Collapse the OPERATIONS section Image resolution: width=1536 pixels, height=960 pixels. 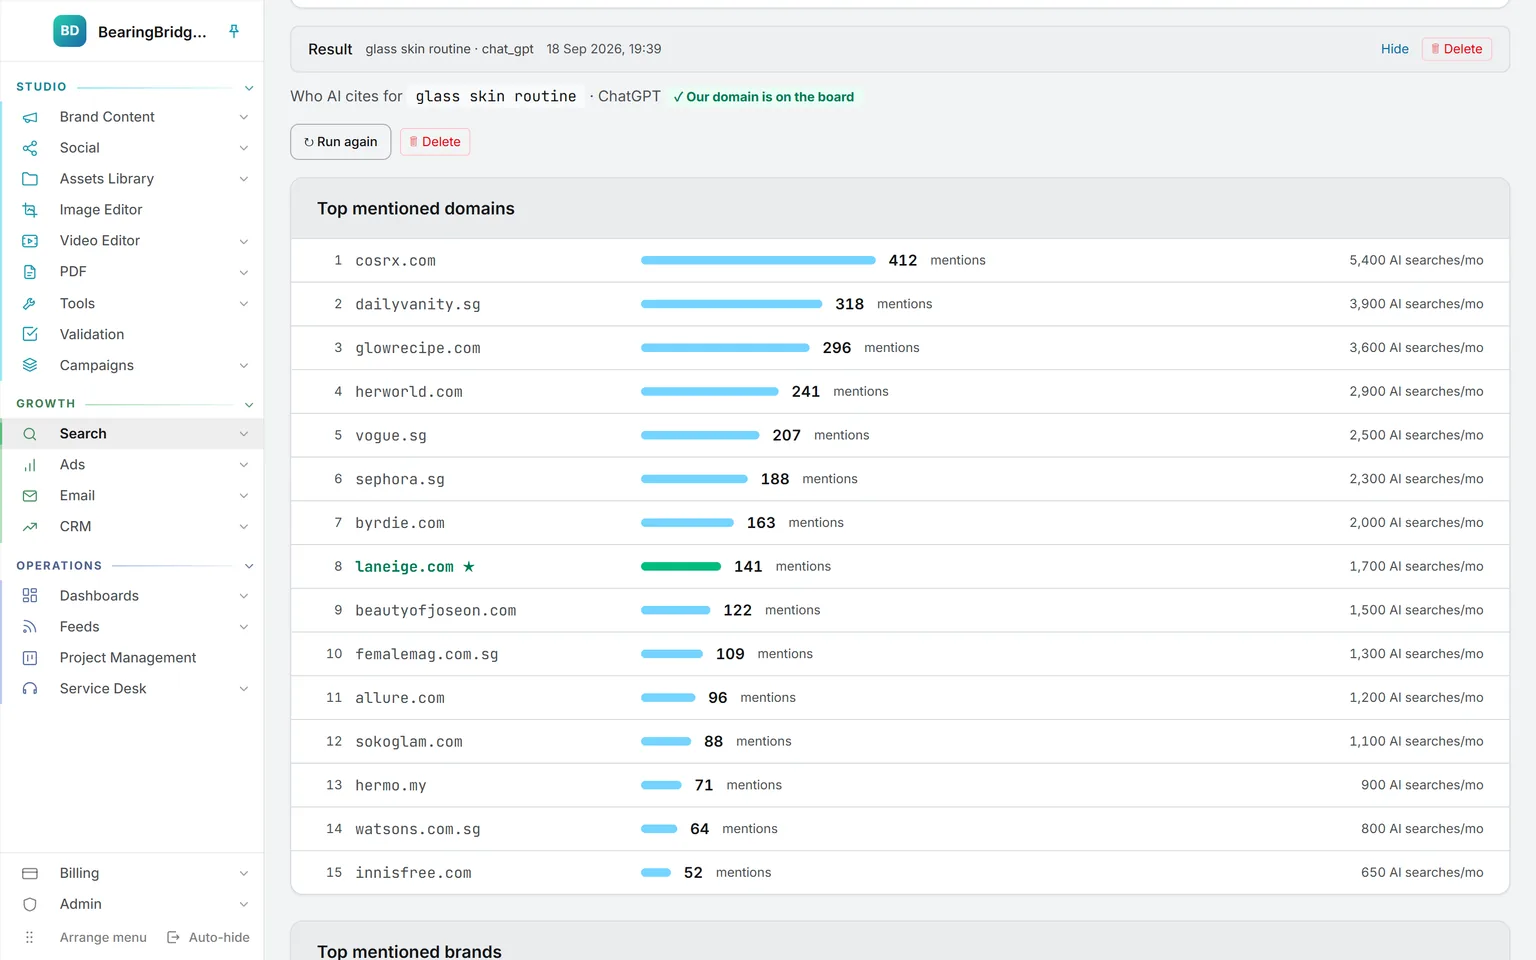[x=249, y=566]
